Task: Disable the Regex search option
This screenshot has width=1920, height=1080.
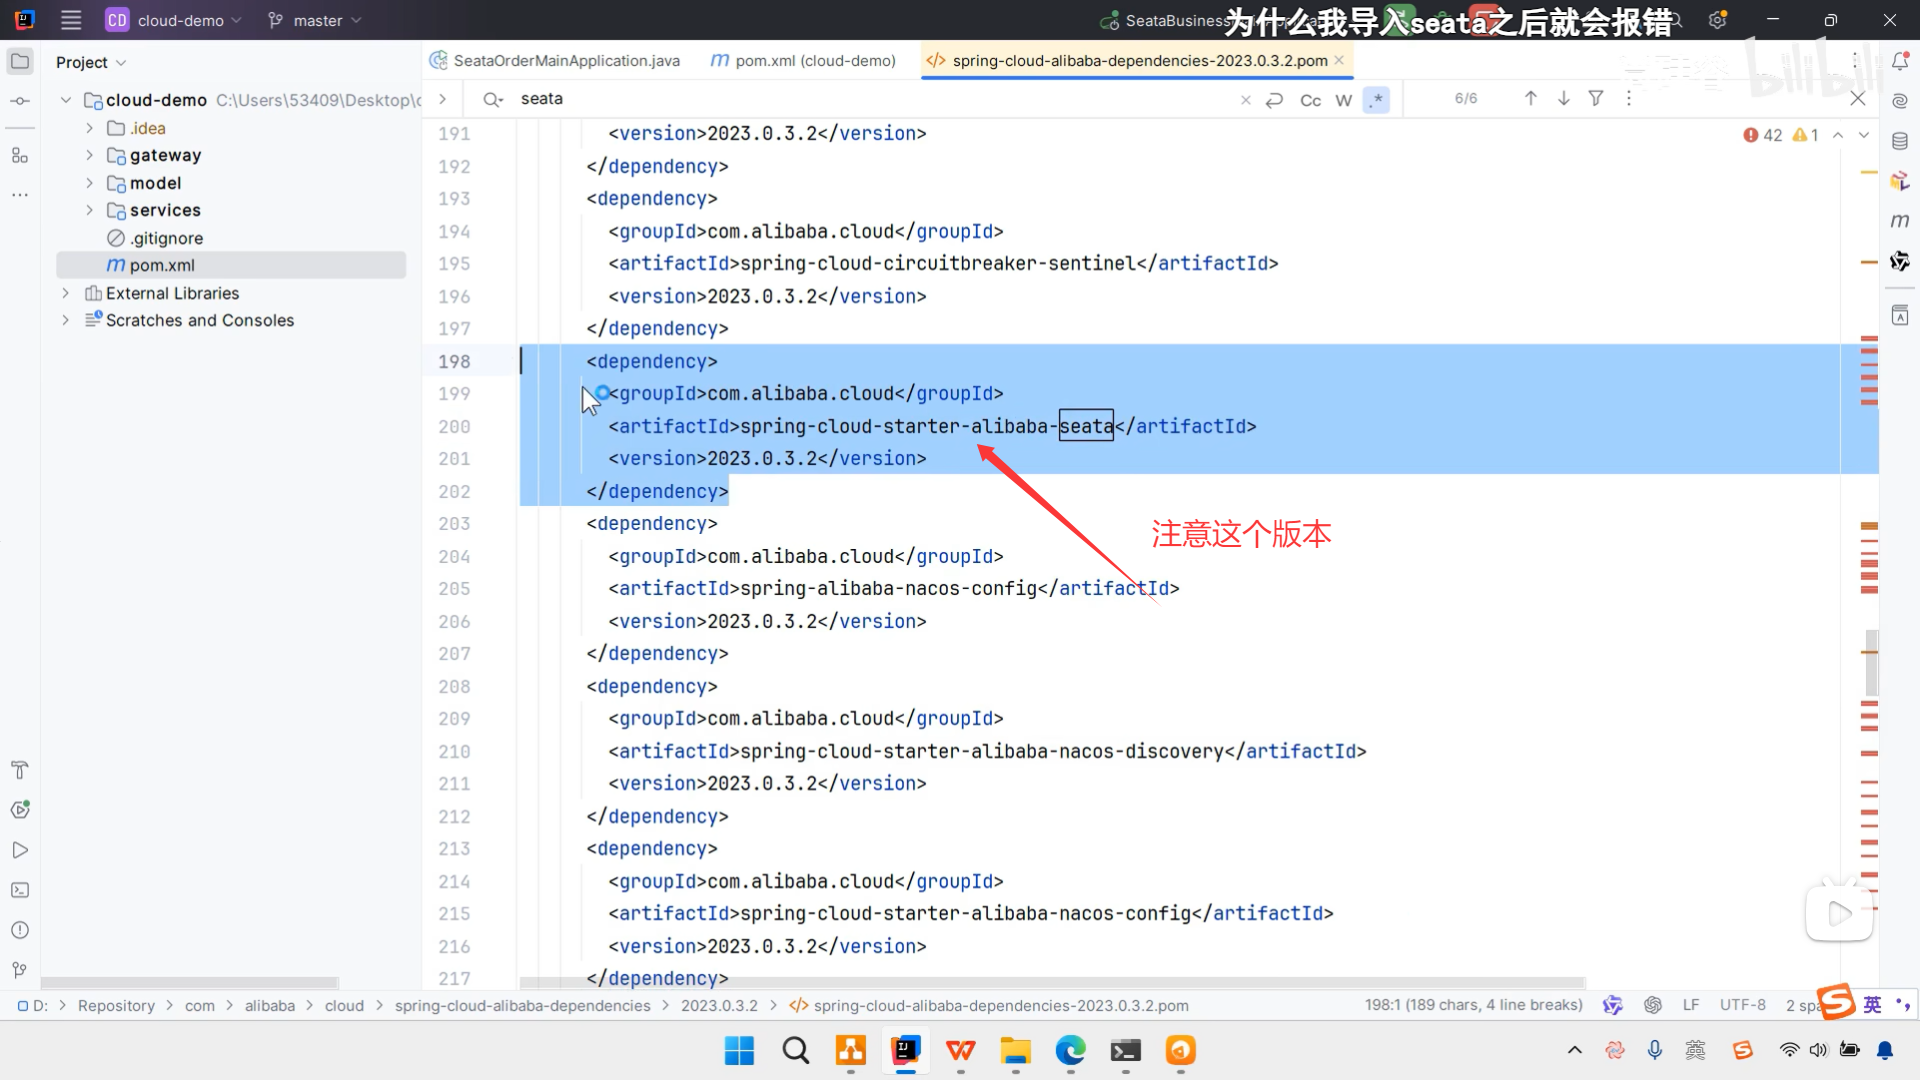Action: pyautogui.click(x=1377, y=99)
